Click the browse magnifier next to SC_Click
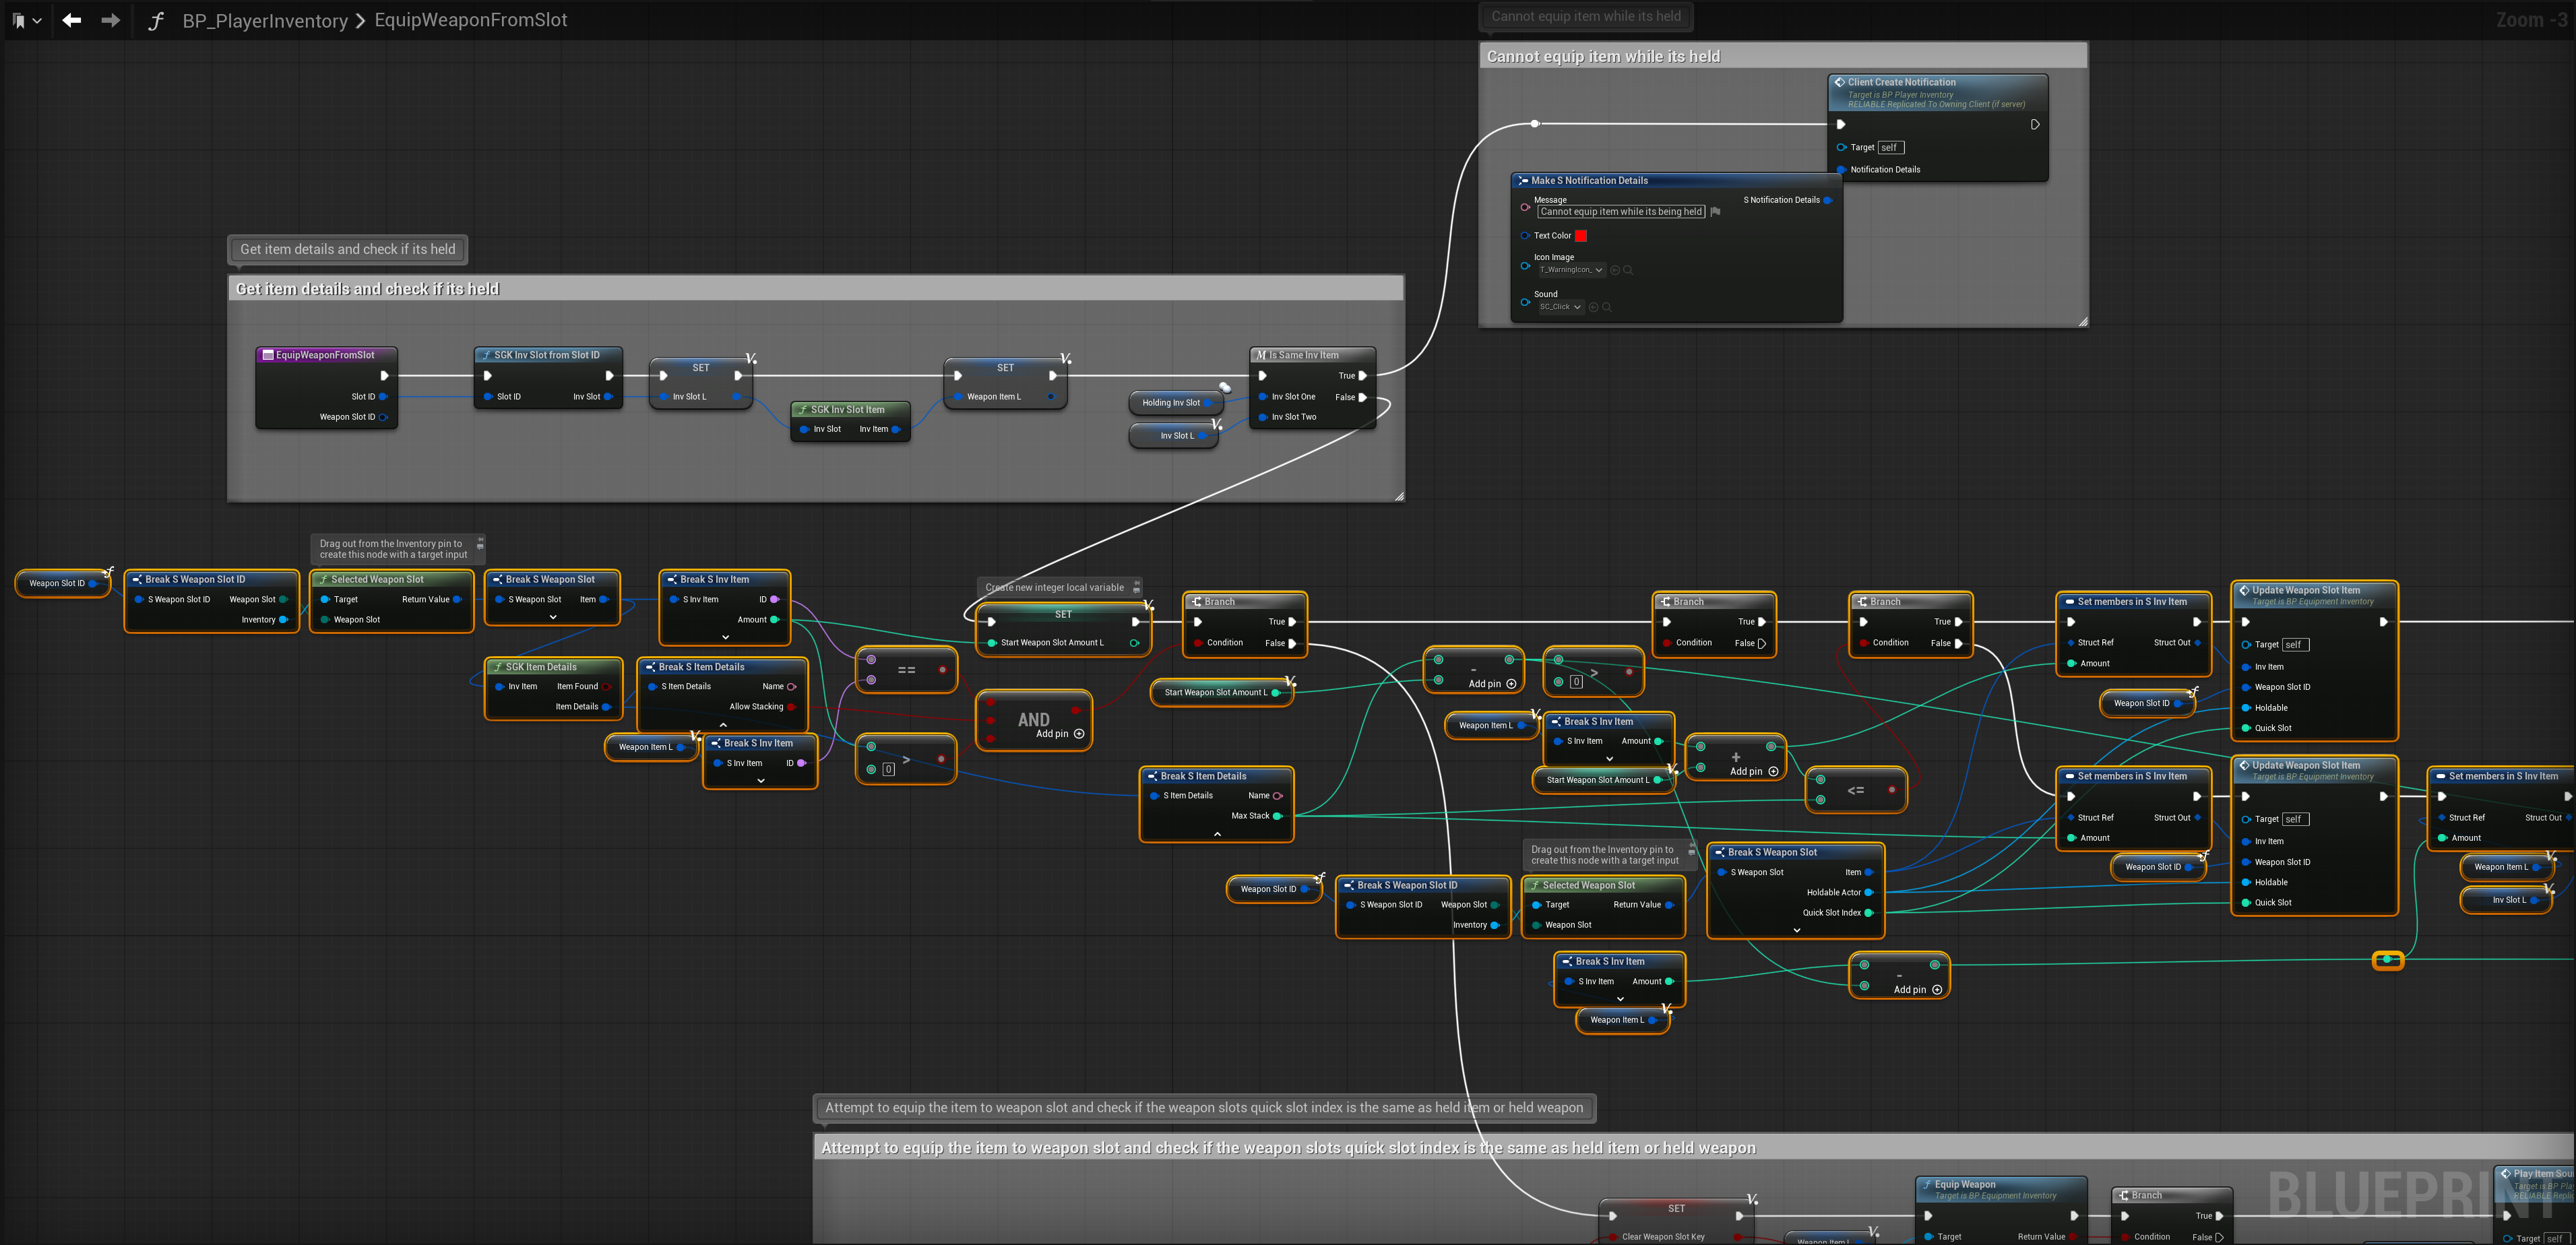This screenshot has height=1245, width=2576. click(1606, 307)
